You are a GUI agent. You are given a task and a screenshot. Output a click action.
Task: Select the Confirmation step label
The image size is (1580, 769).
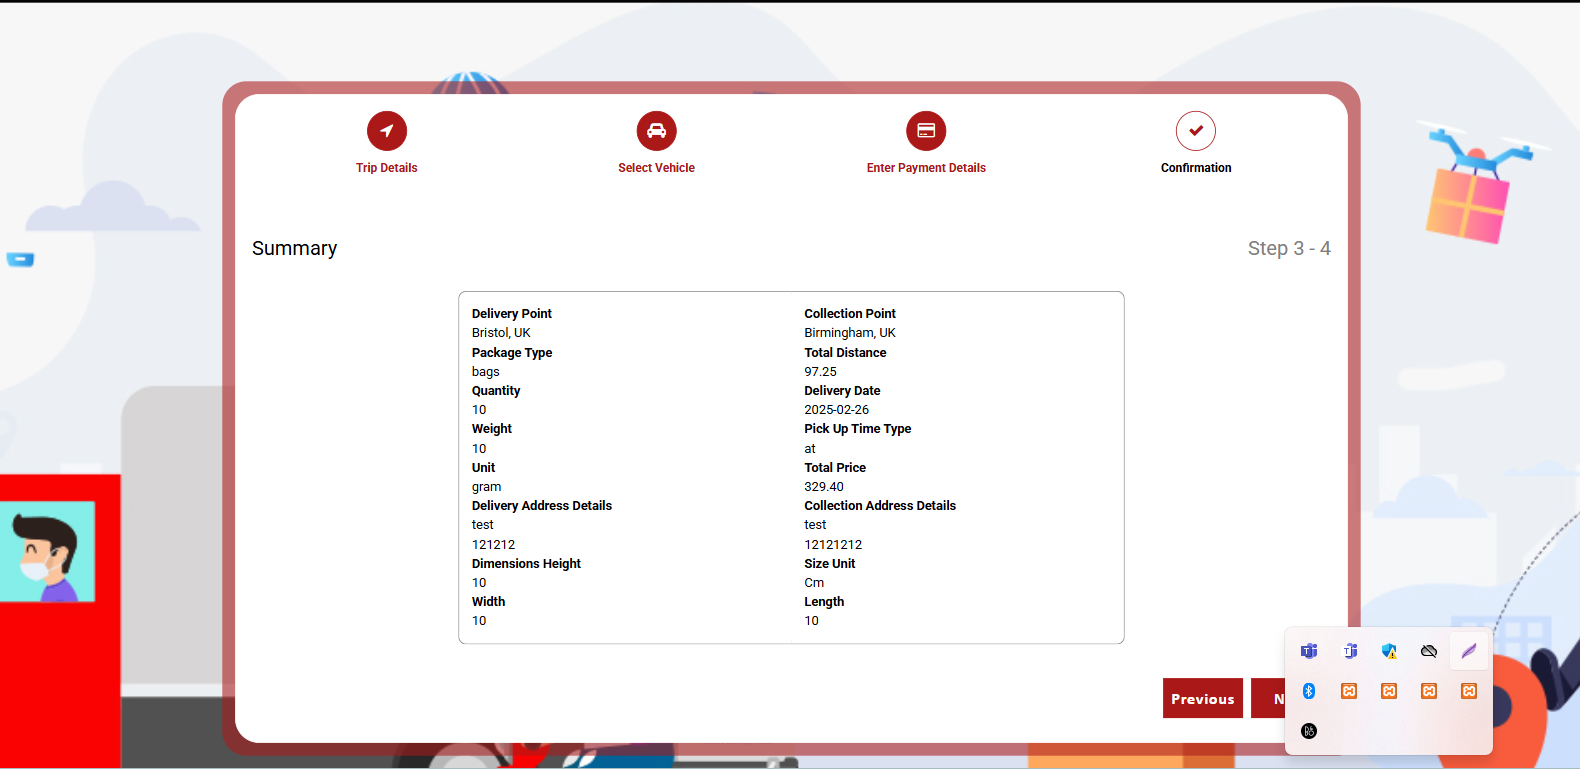(x=1196, y=168)
